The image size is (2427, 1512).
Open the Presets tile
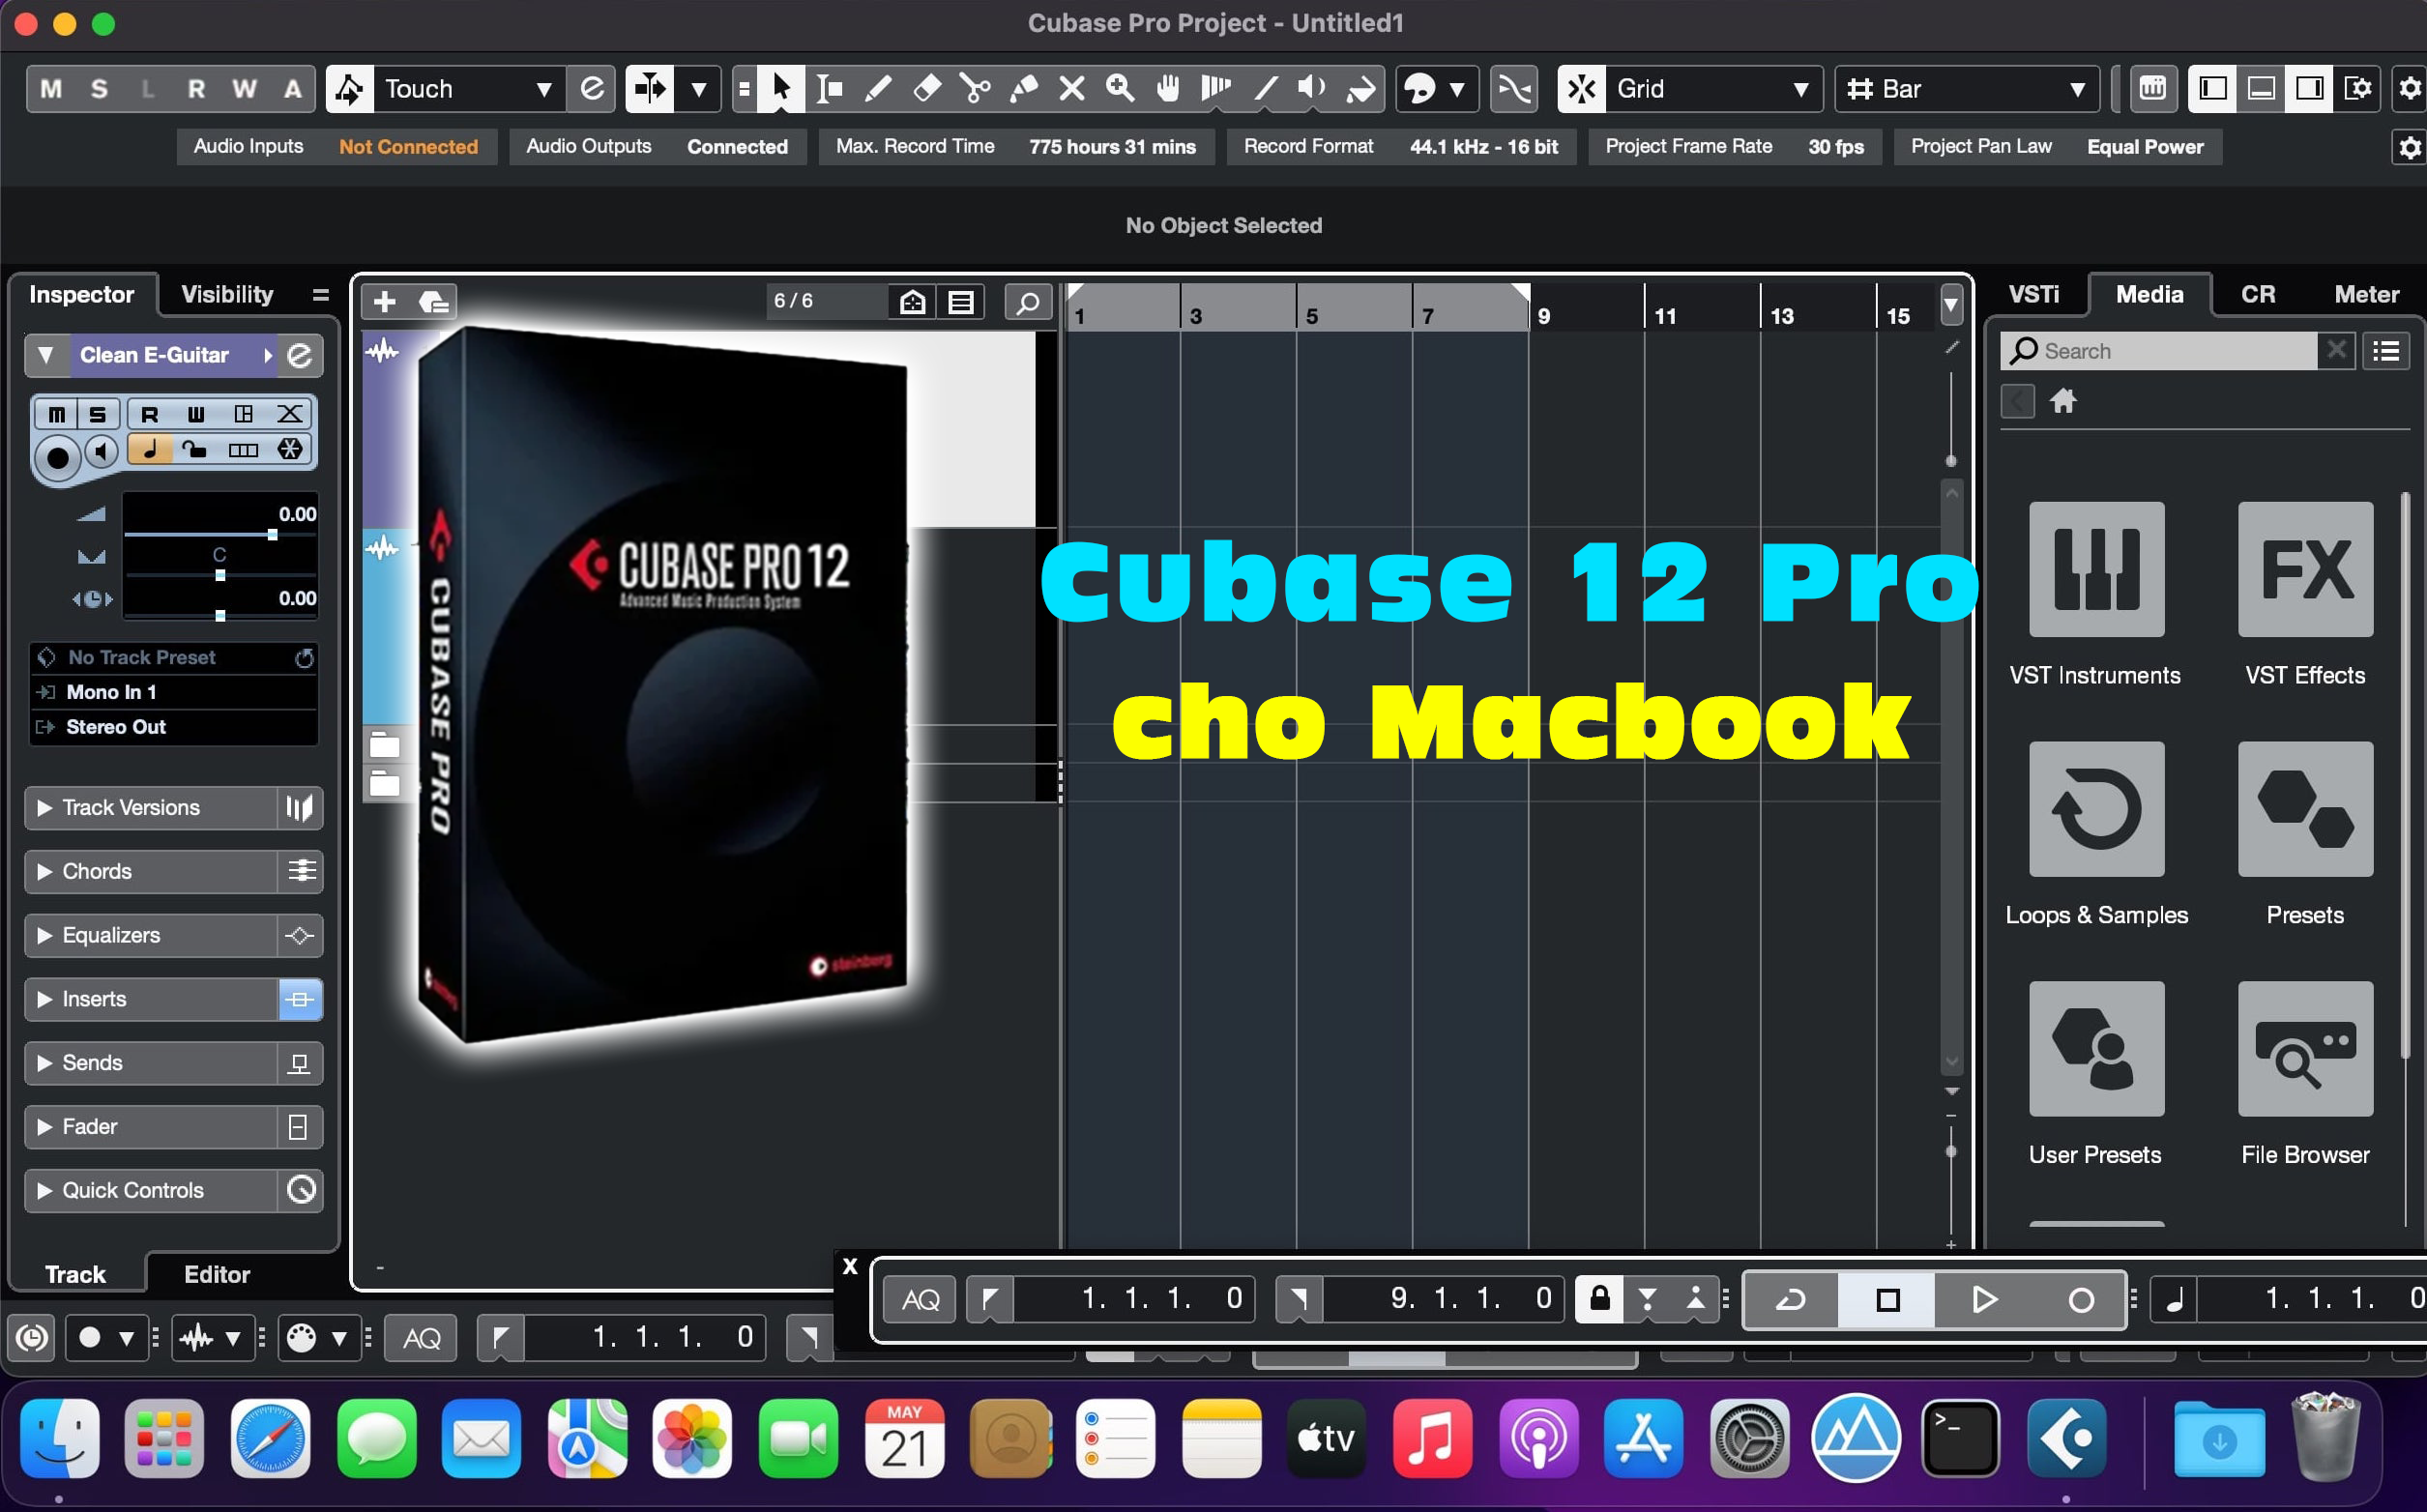coord(2305,809)
